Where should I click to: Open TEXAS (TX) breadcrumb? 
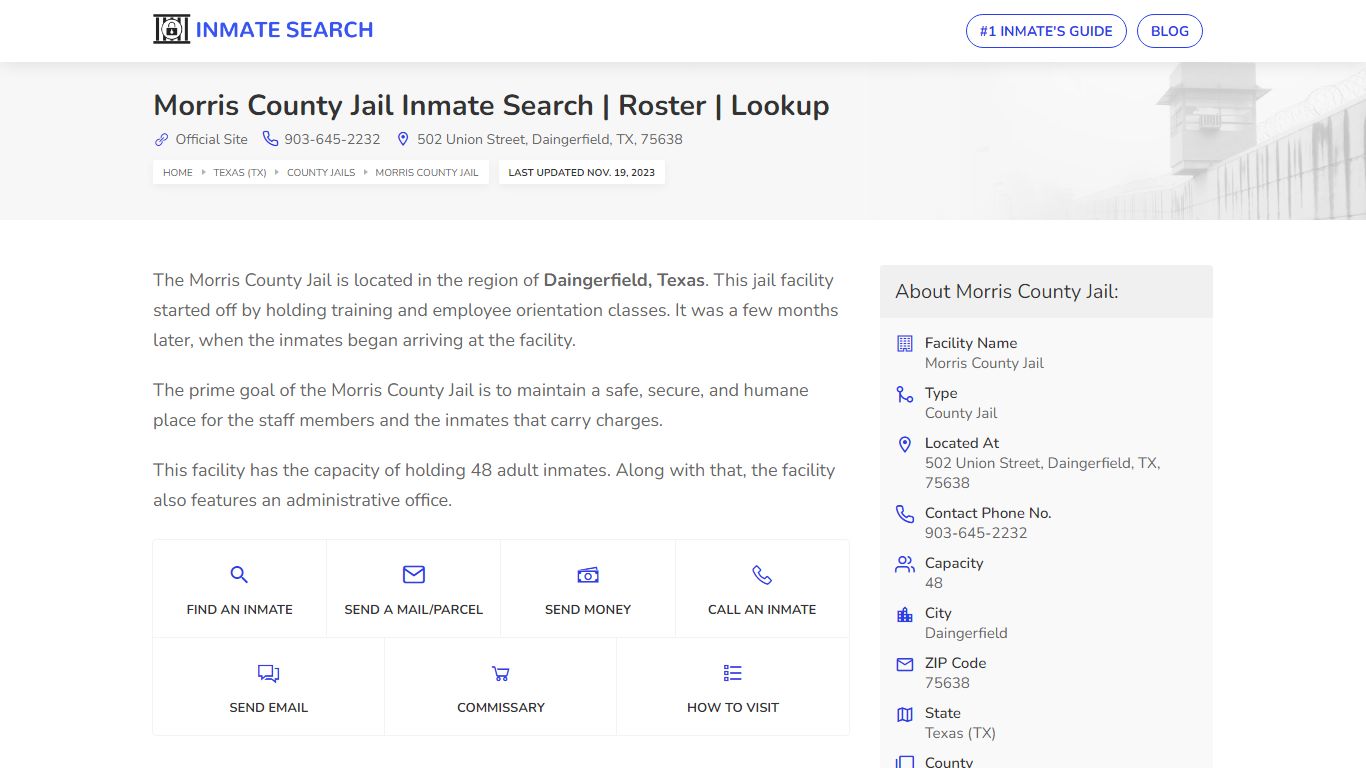coord(240,172)
